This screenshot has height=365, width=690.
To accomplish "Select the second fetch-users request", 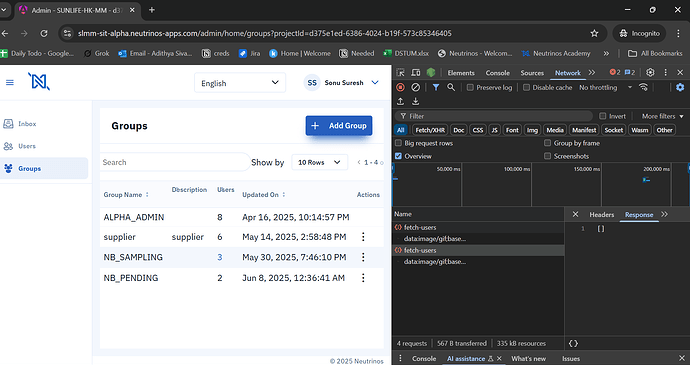I will [x=478, y=250].
